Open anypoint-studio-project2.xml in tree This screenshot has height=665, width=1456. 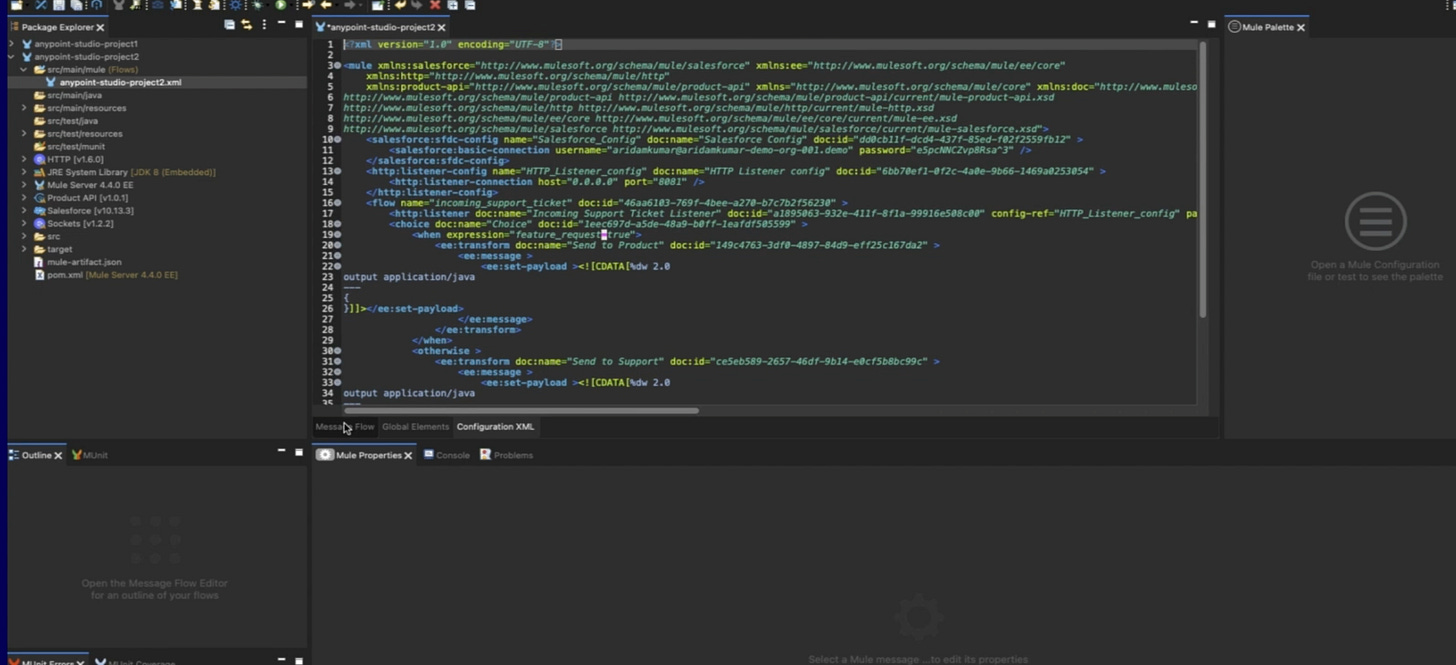pos(120,83)
